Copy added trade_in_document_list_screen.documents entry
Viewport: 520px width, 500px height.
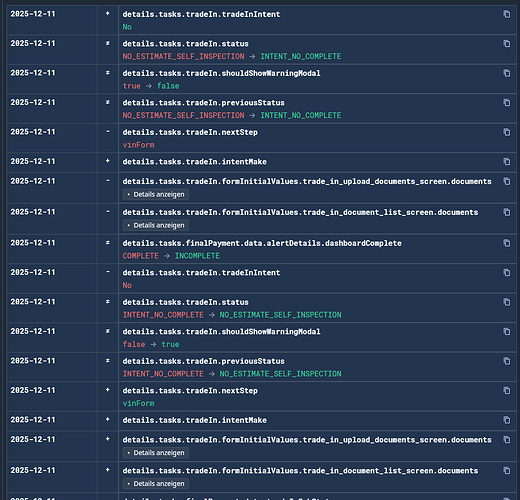pyautogui.click(x=507, y=471)
